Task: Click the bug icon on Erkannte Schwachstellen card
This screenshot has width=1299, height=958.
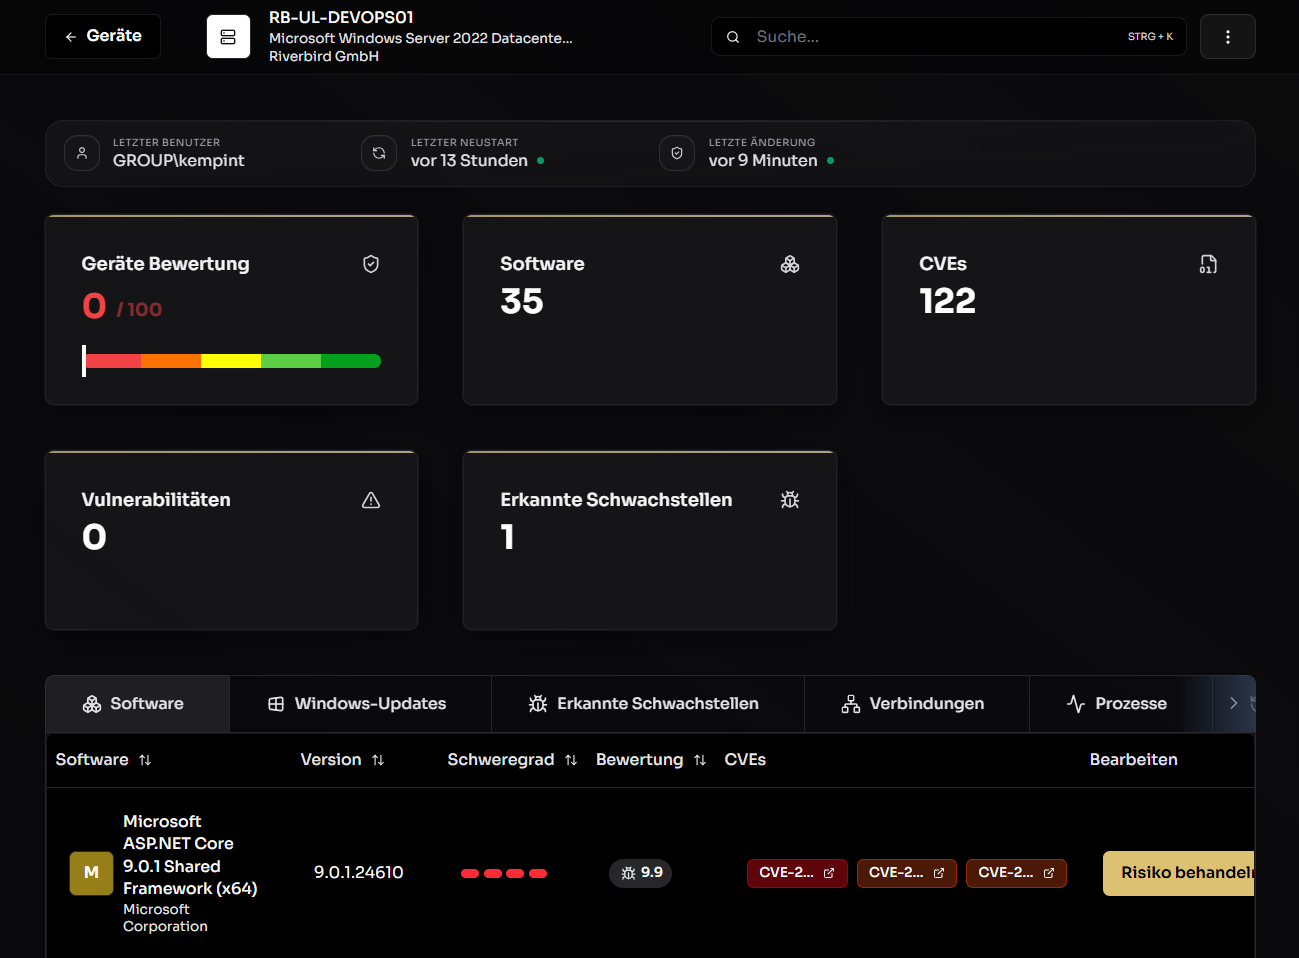Action: coord(790,500)
